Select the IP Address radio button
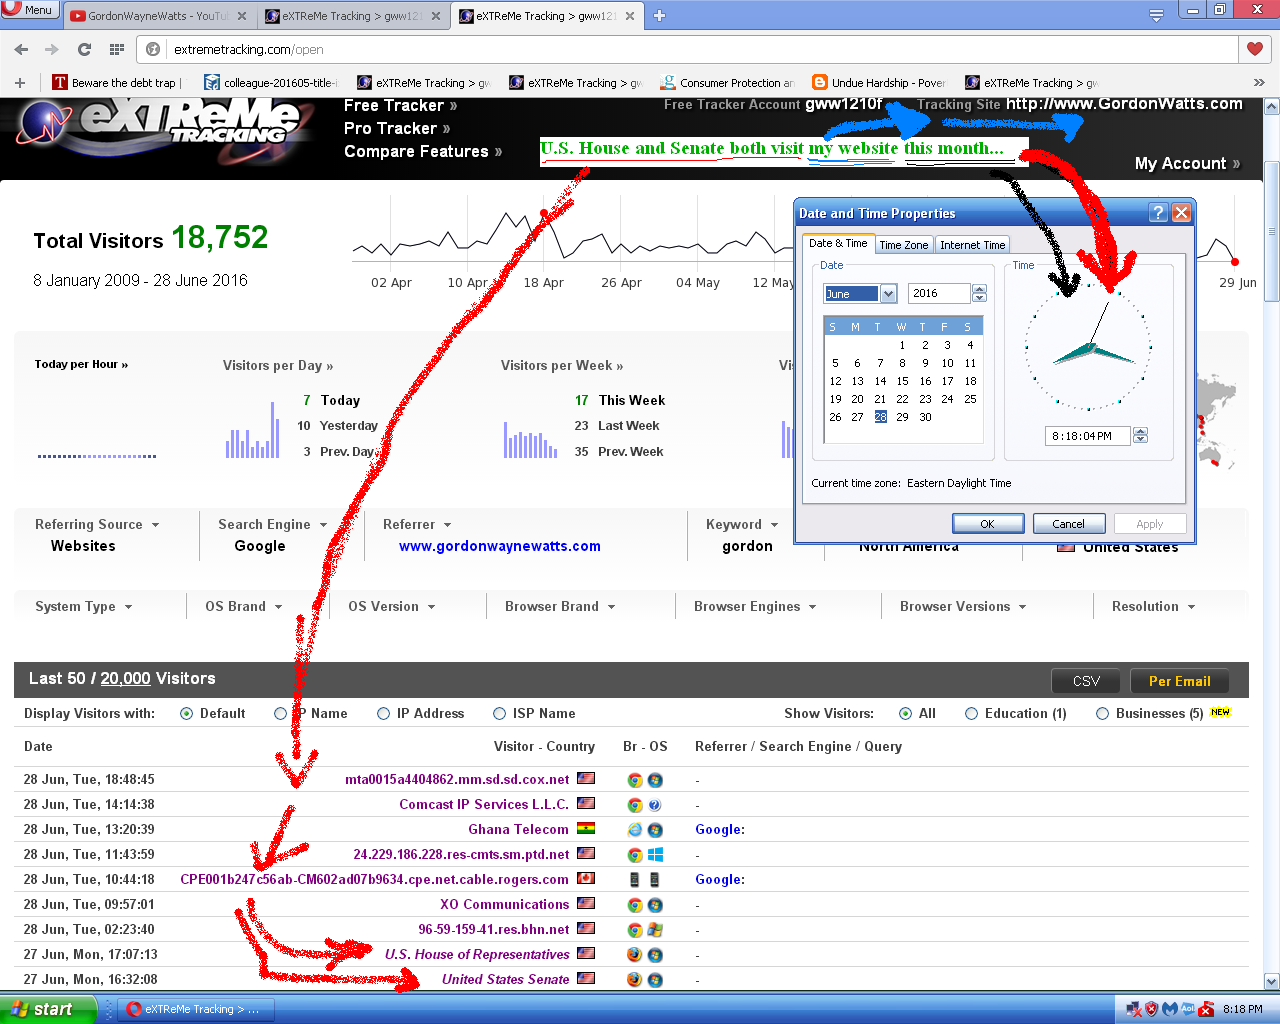This screenshot has width=1280, height=1024. 383,714
